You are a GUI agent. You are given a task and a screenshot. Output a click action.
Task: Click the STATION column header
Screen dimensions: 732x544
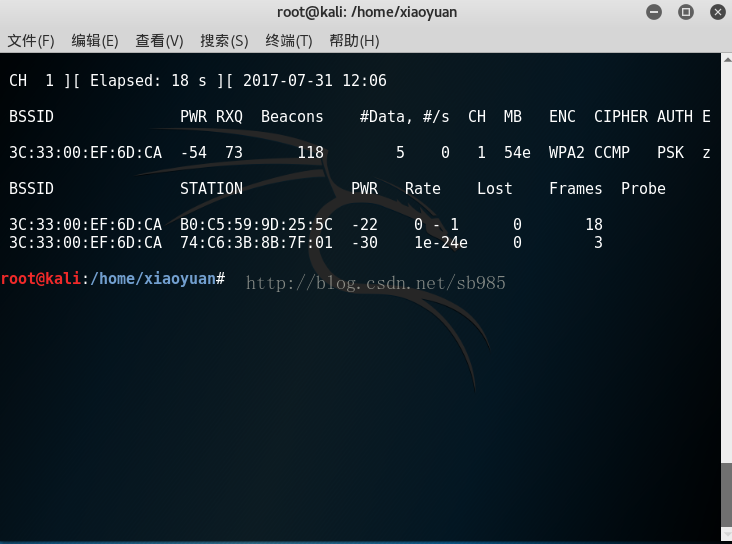click(211, 188)
